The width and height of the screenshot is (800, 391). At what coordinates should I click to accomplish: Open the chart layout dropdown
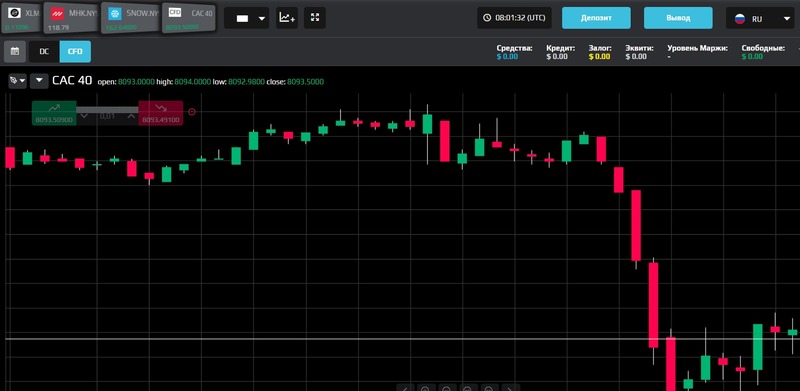[246, 18]
